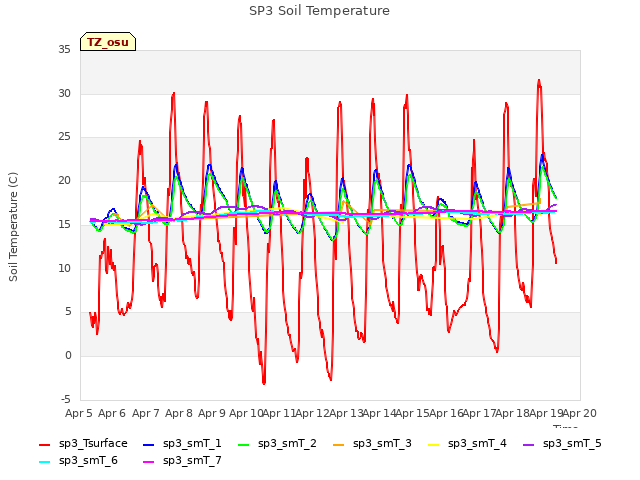Click the orange sp3_smT_3 legend swatch
This screenshot has width=640, height=480.
coord(338,444)
